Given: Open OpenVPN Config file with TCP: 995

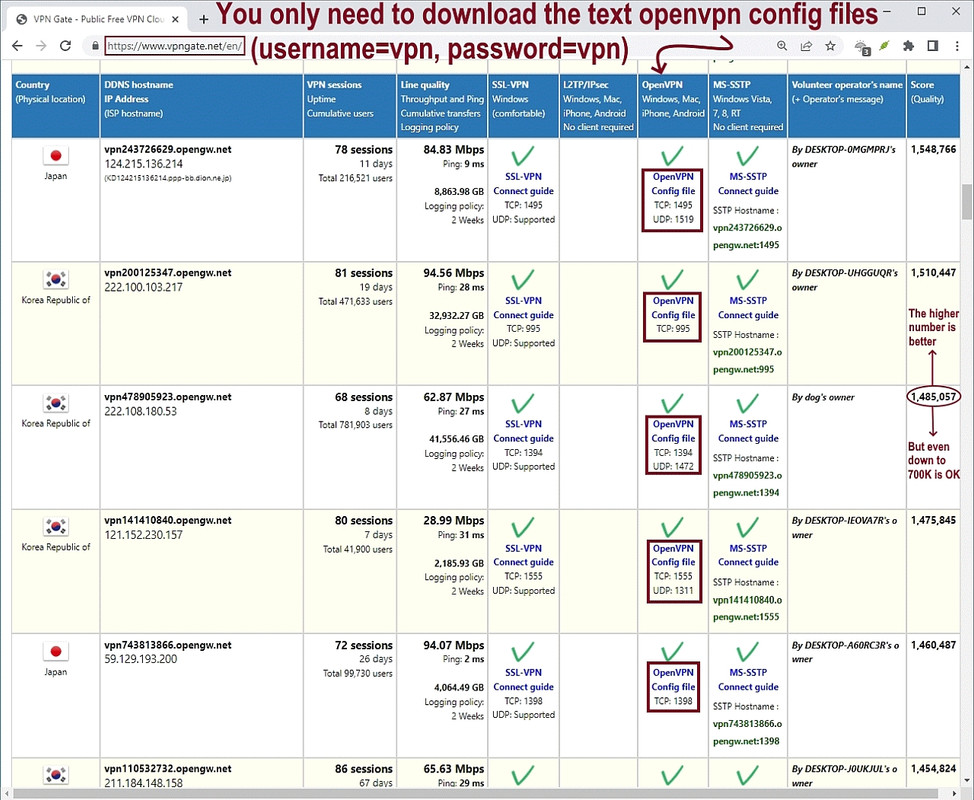Looking at the screenshot, I should click(673, 307).
